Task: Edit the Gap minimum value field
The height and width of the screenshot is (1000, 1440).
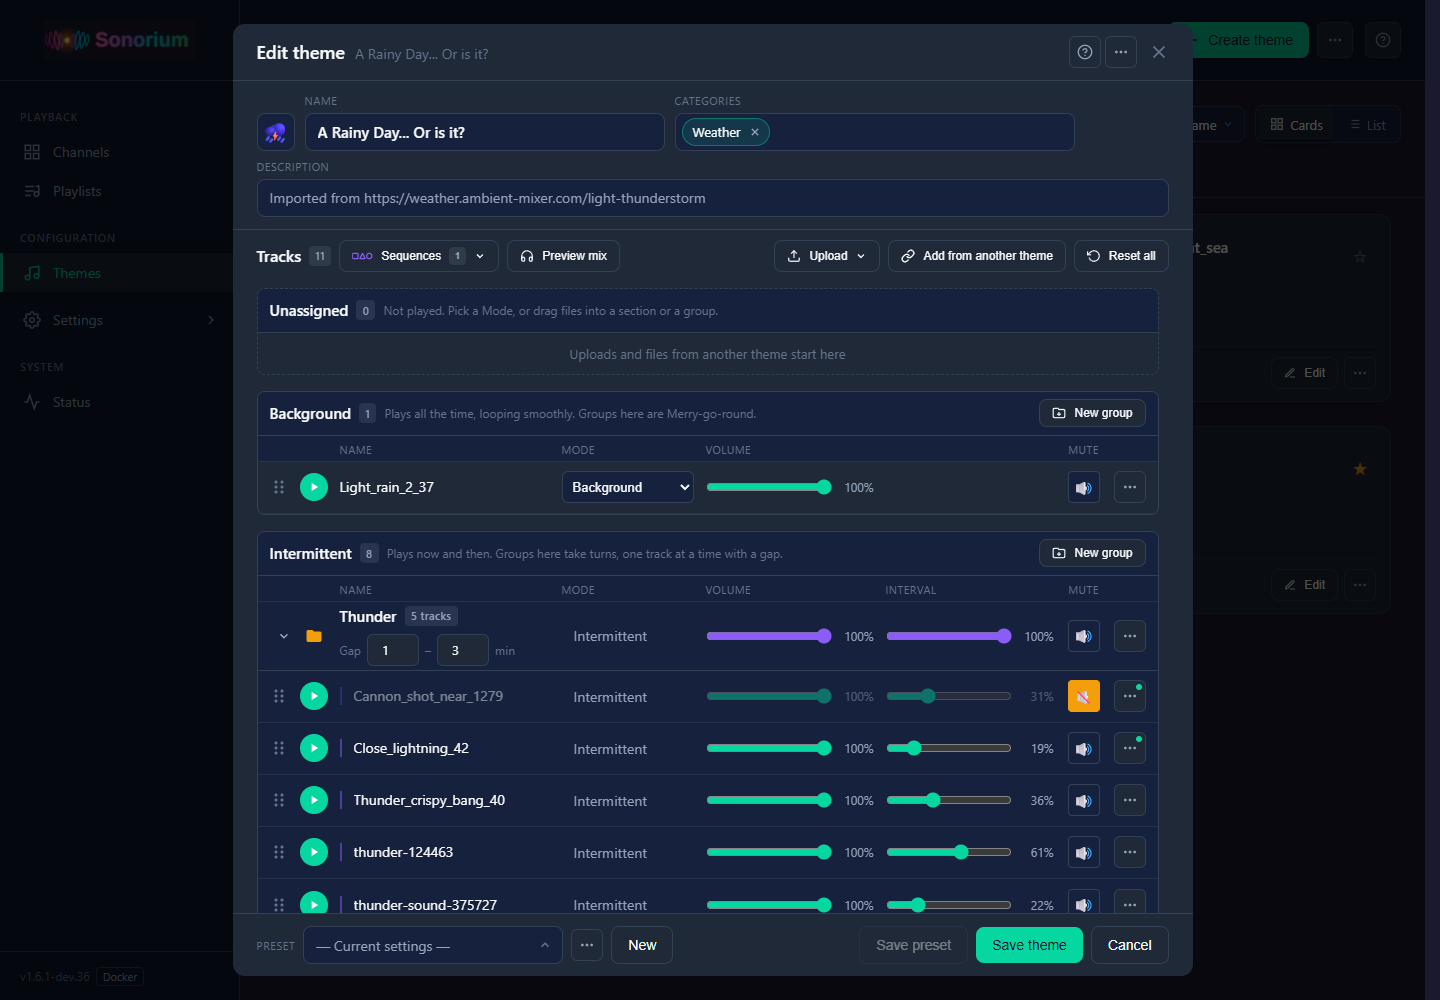Action: [393, 650]
